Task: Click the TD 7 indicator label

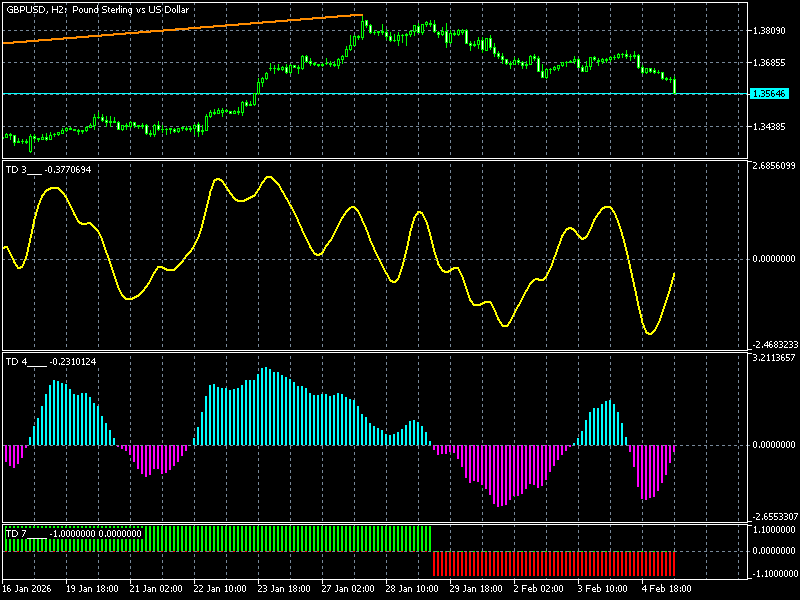Action: pos(73,534)
